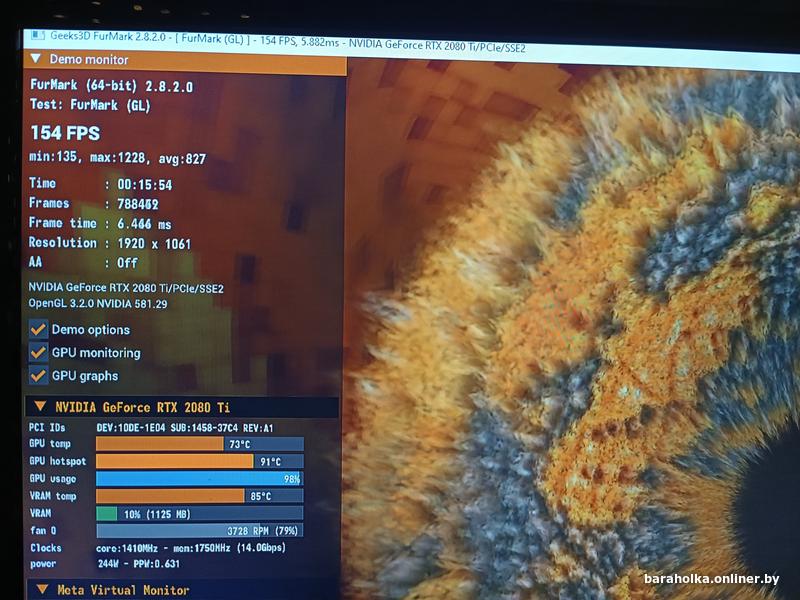
Task: Collapse the Meta Virtual Monitor section
Action: point(42,590)
